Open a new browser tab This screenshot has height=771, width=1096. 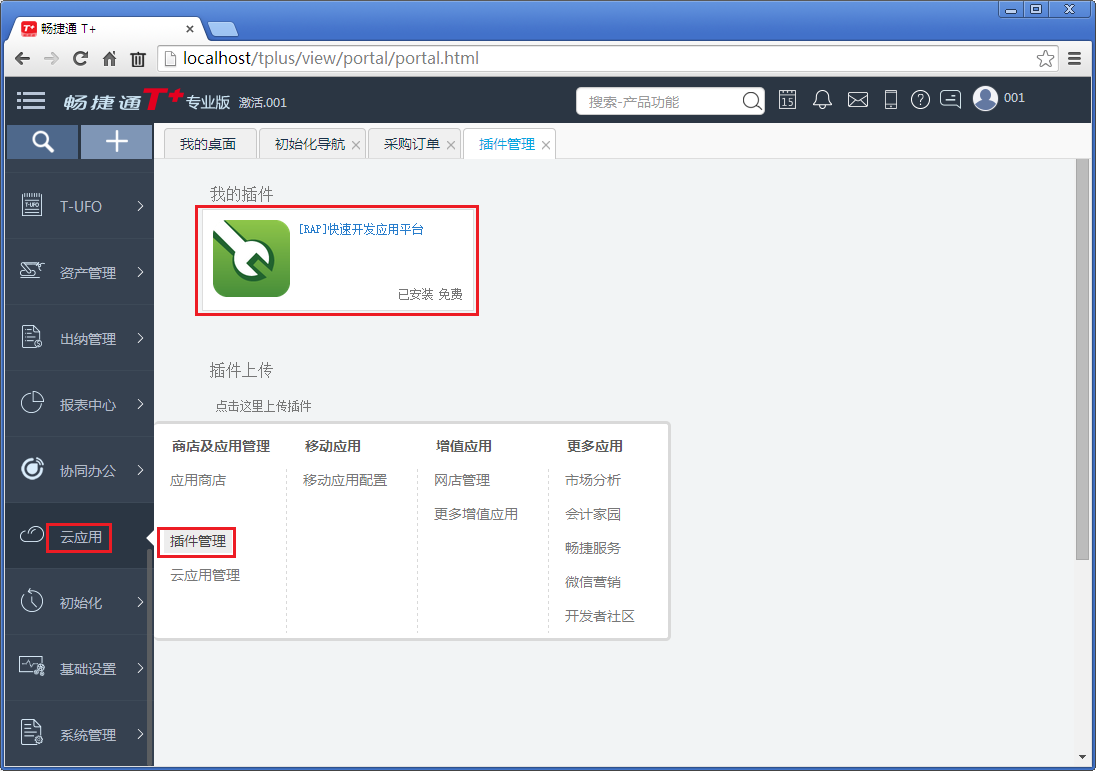click(x=224, y=29)
